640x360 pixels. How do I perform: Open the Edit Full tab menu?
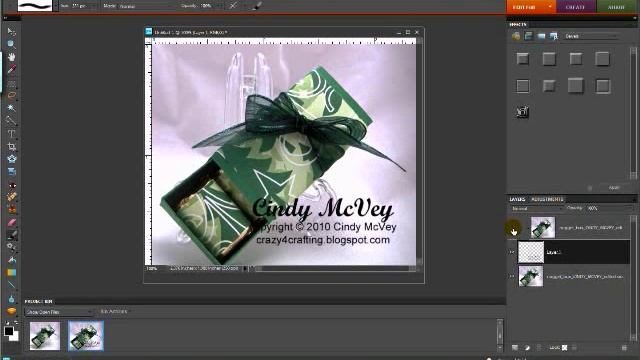click(551, 7)
